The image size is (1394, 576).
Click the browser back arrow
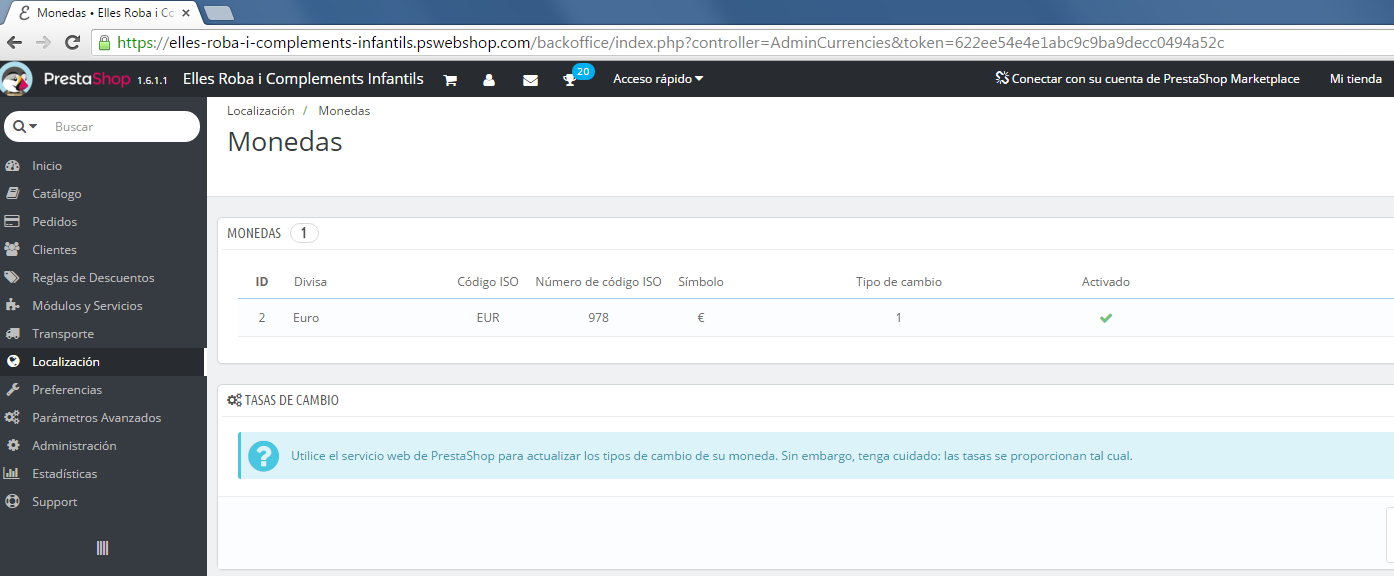pyautogui.click(x=14, y=42)
